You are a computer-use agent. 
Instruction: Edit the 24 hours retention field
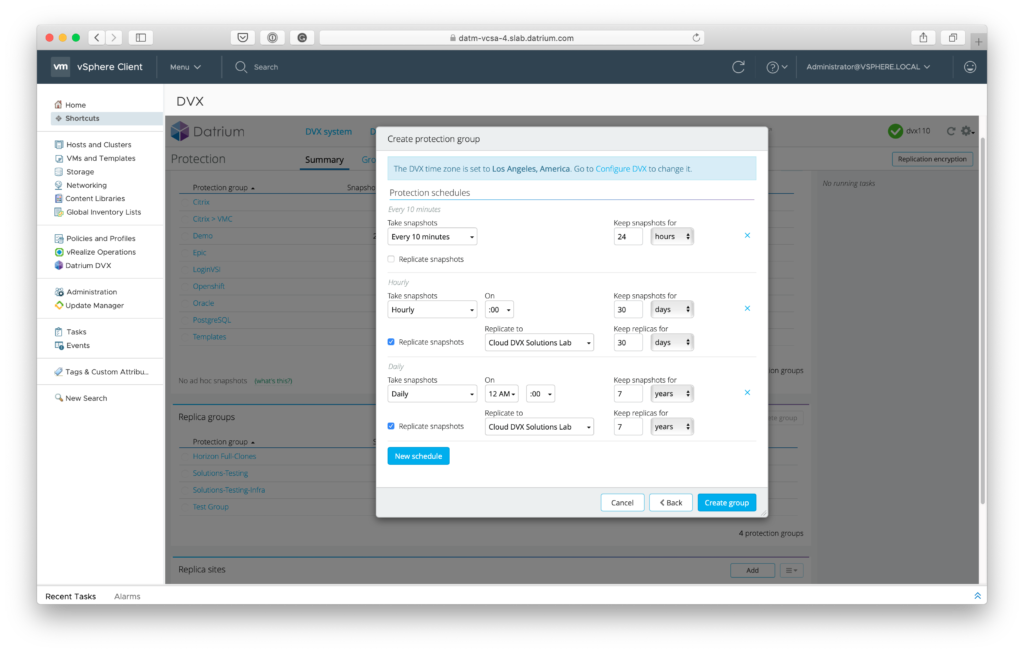(x=628, y=236)
